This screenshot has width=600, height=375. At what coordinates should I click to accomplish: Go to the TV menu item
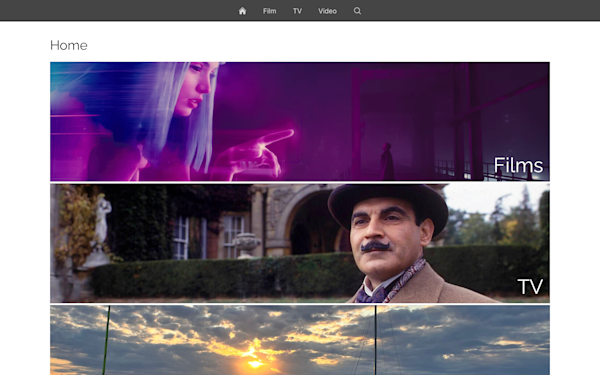pos(297,11)
